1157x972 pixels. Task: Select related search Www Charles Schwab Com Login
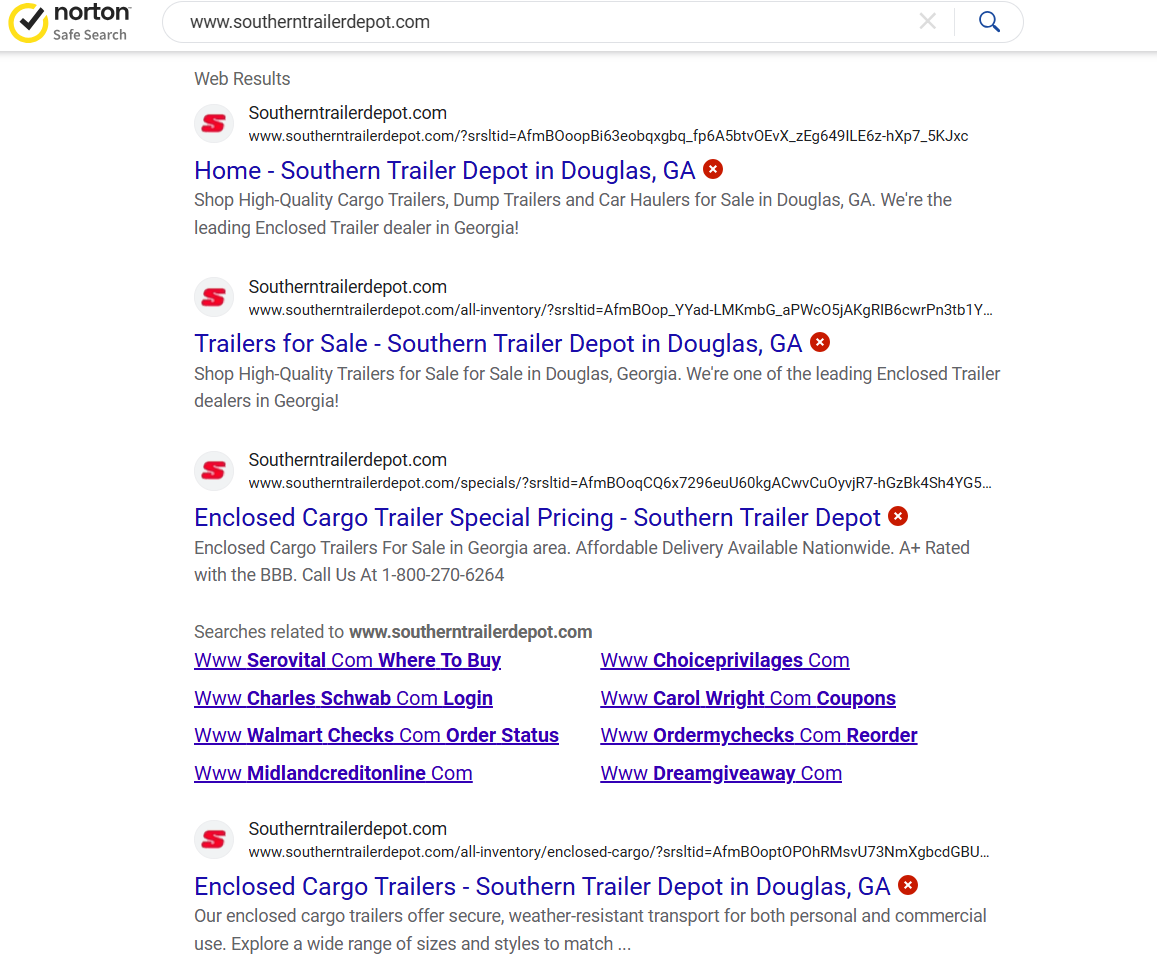tap(343, 698)
